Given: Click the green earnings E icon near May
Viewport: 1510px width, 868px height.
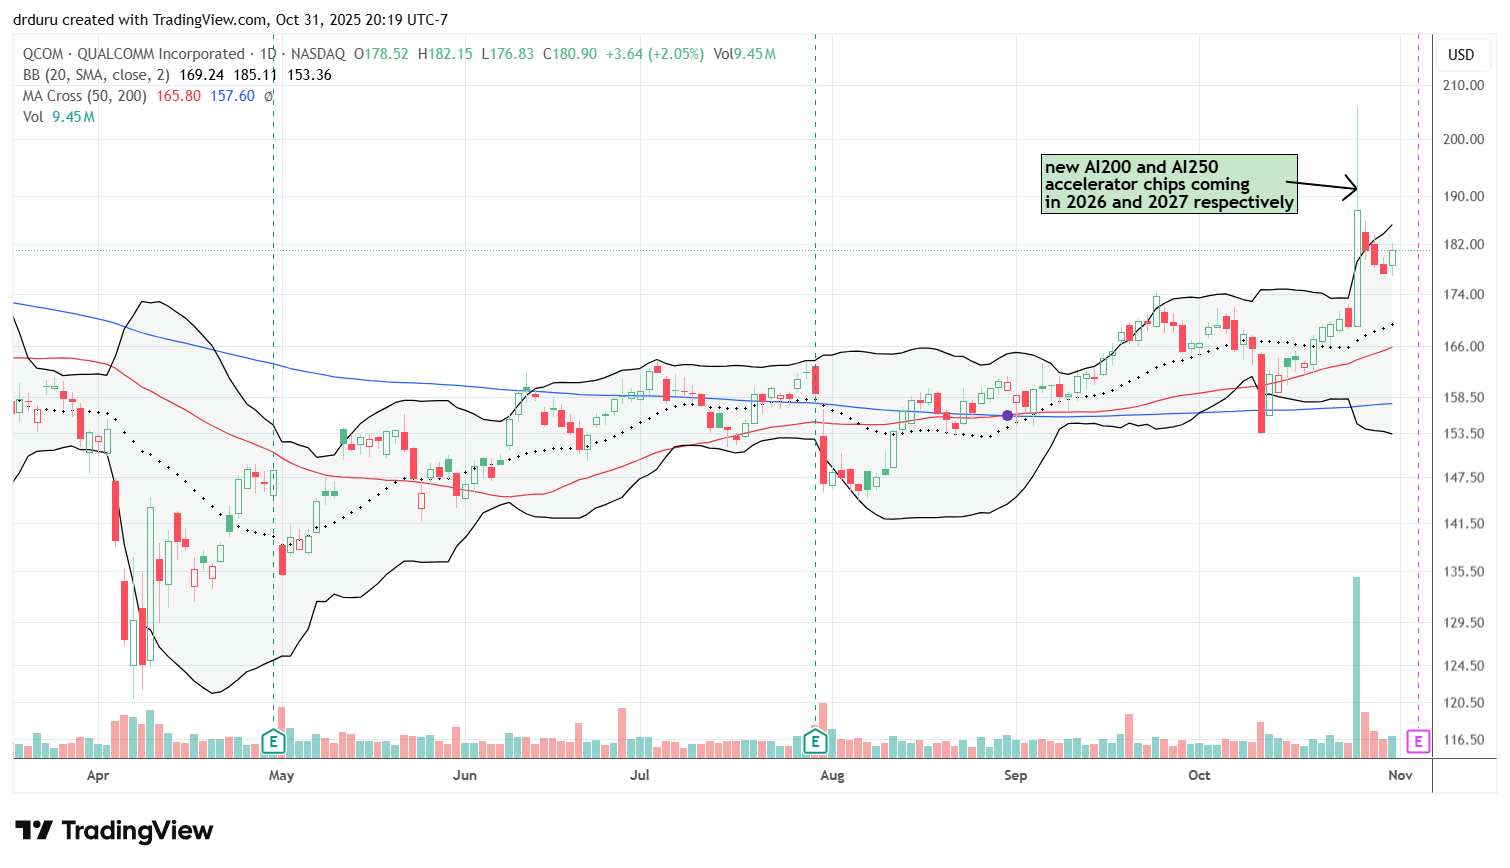Looking at the screenshot, I should pos(273,741).
